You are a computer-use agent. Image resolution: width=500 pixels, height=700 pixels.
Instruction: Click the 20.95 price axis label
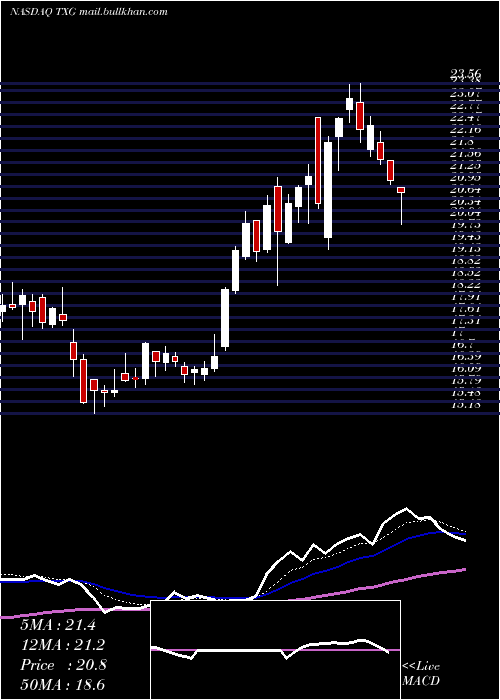pyautogui.click(x=465, y=178)
